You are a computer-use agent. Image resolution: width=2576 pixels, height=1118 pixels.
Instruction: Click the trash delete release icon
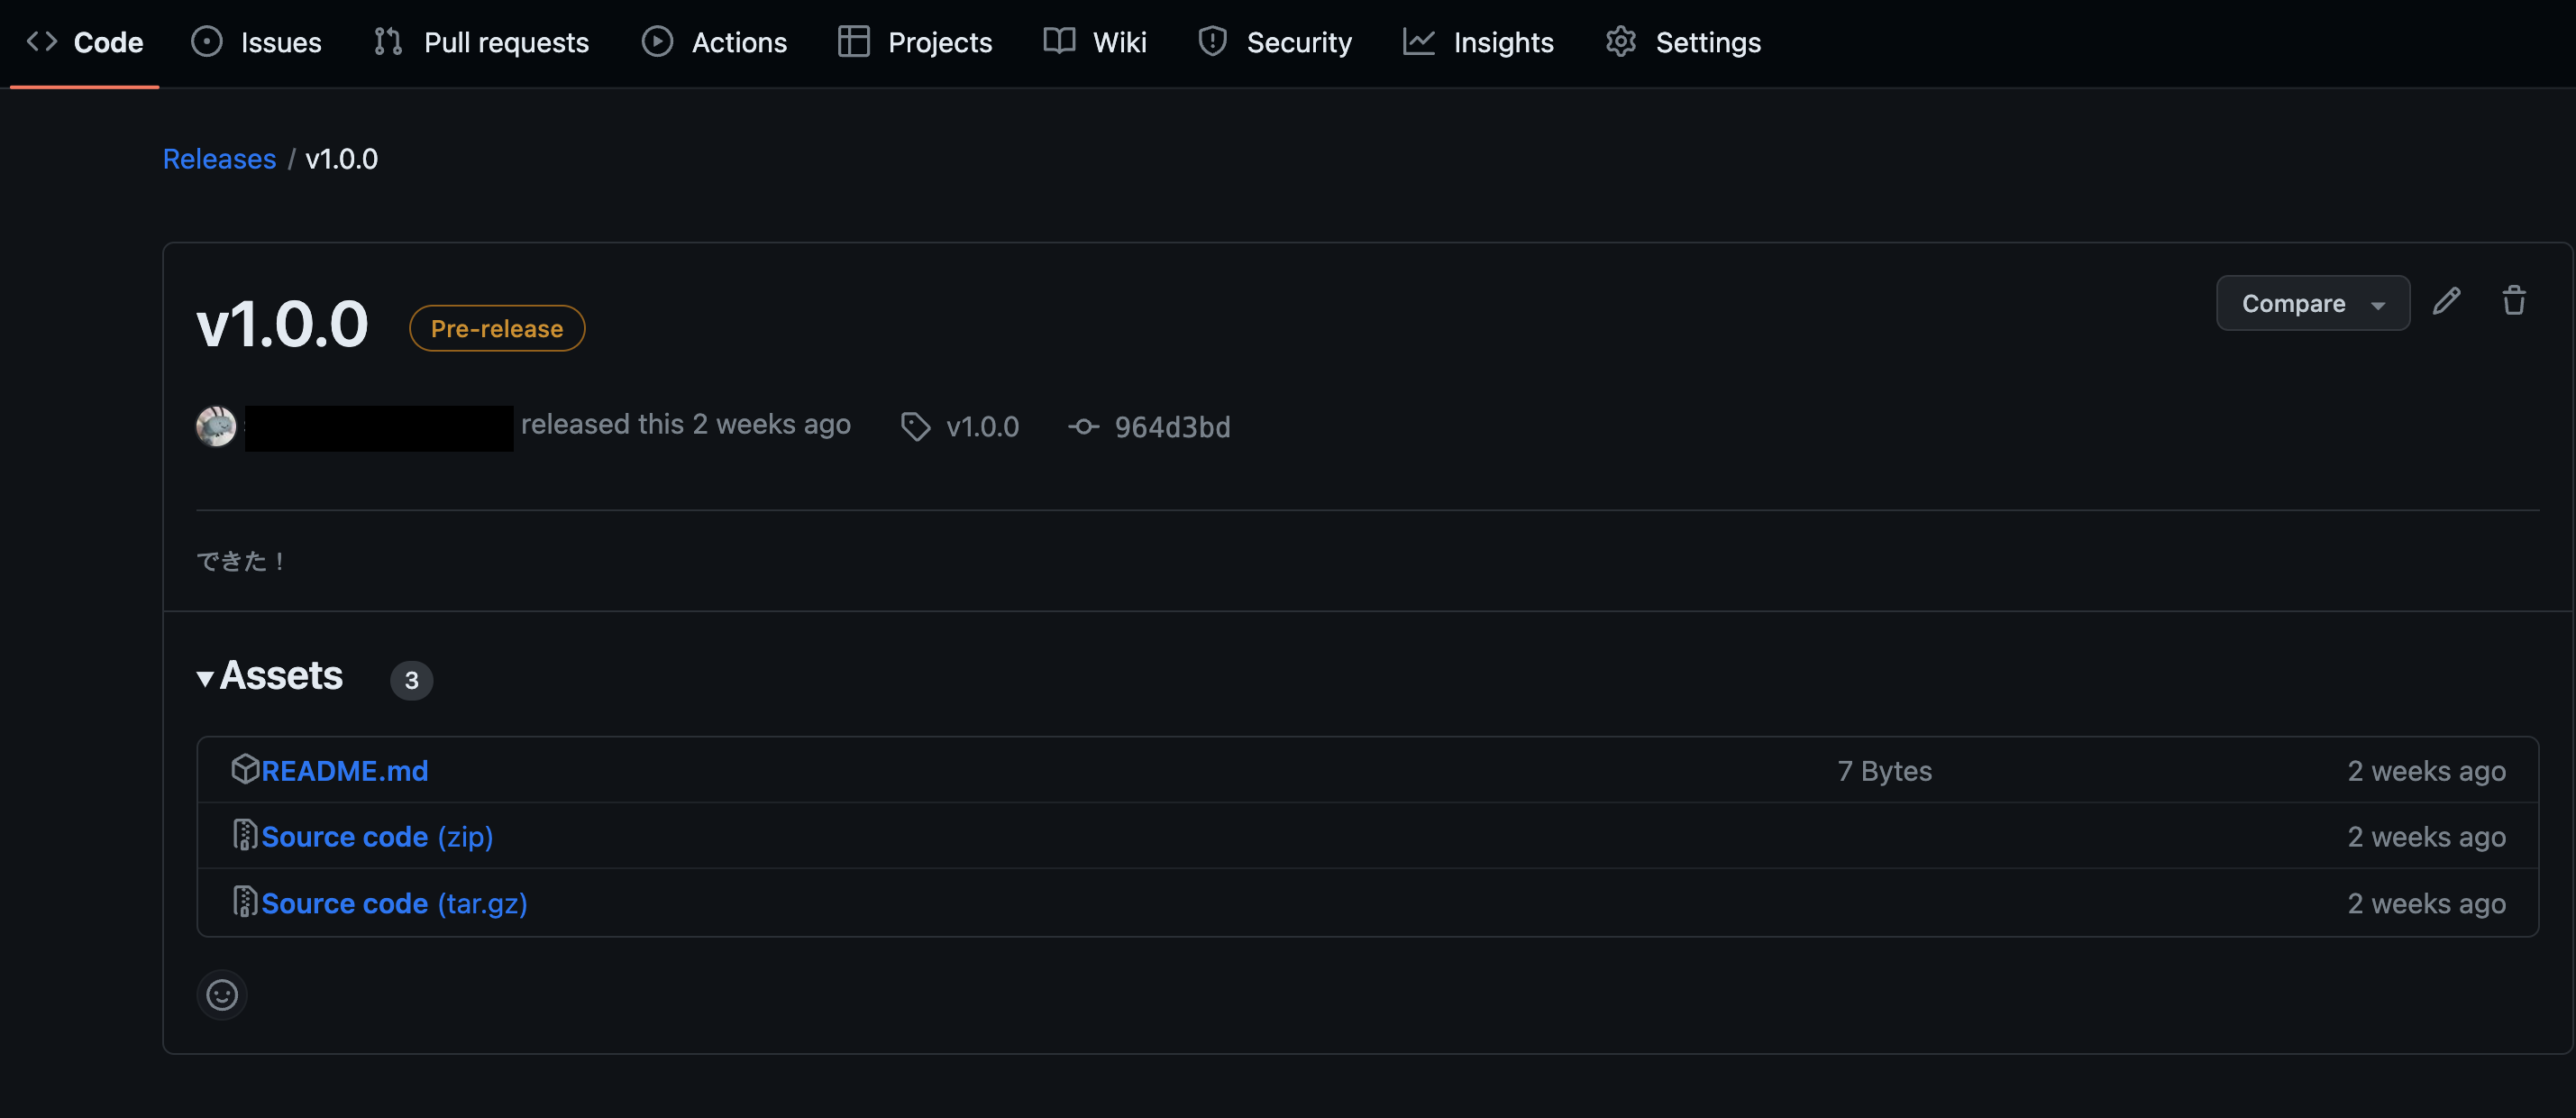coord(2513,301)
